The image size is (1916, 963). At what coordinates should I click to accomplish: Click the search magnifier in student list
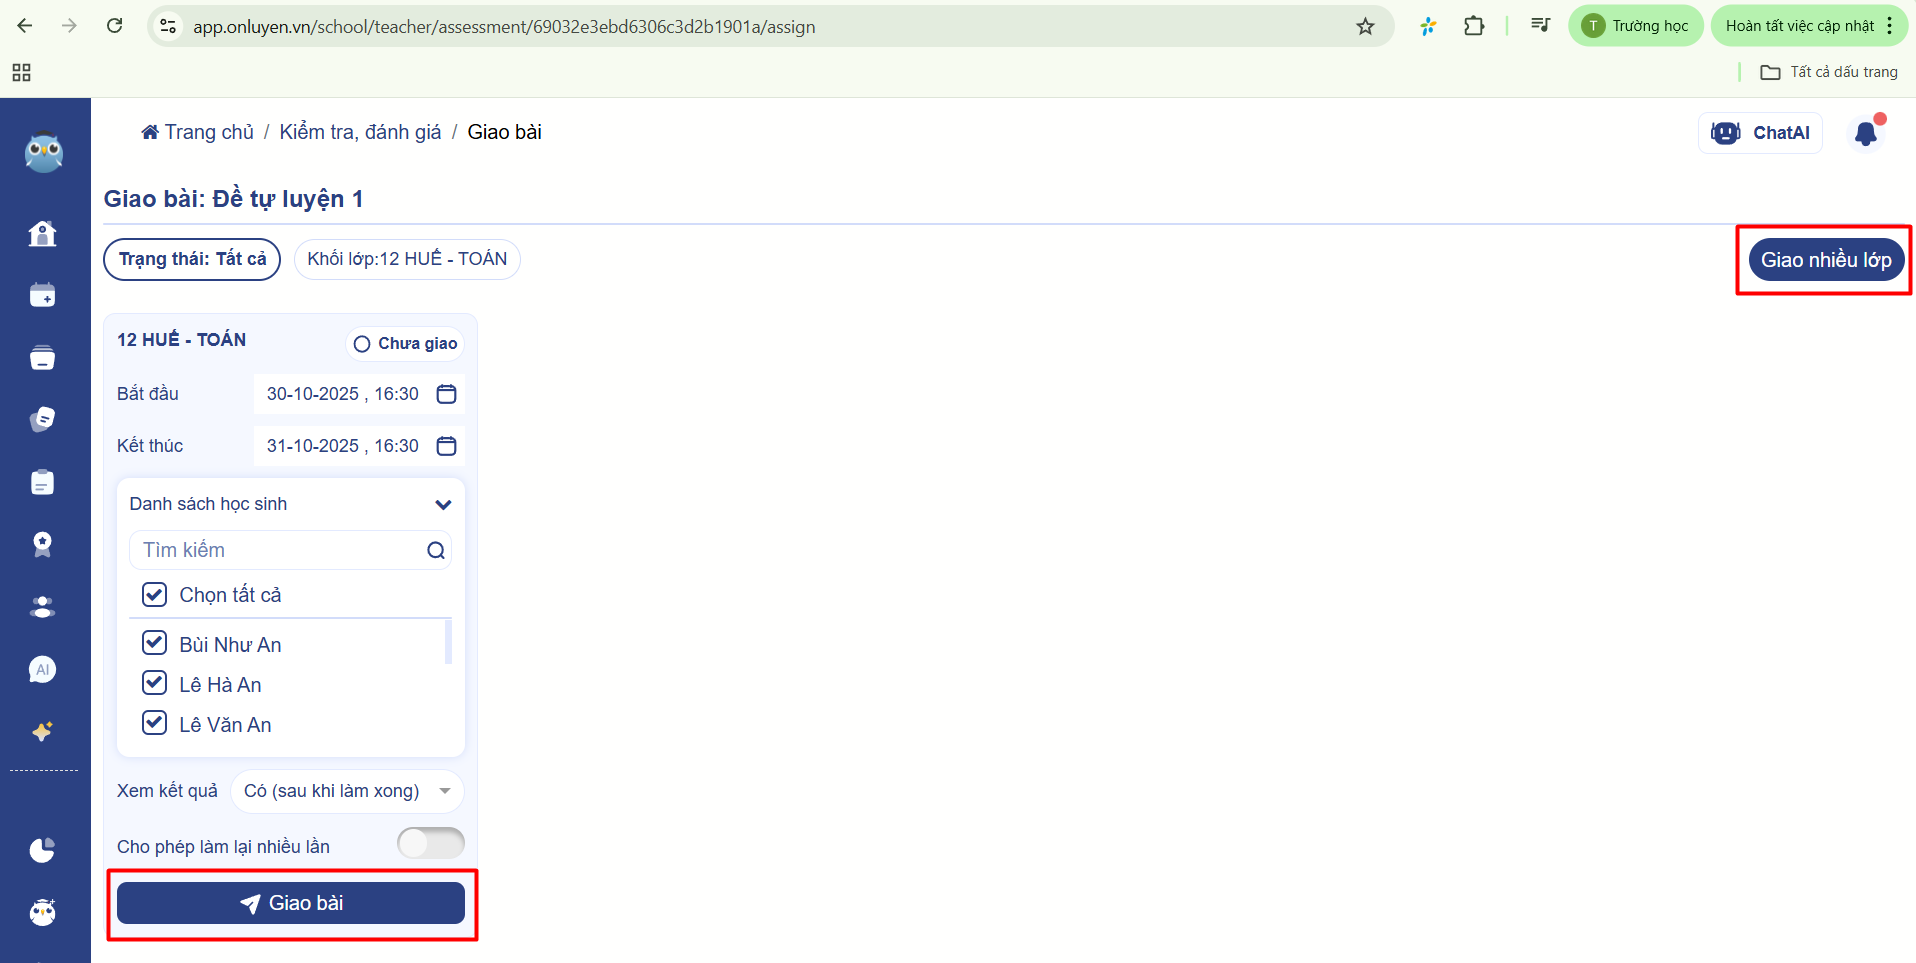(x=435, y=550)
